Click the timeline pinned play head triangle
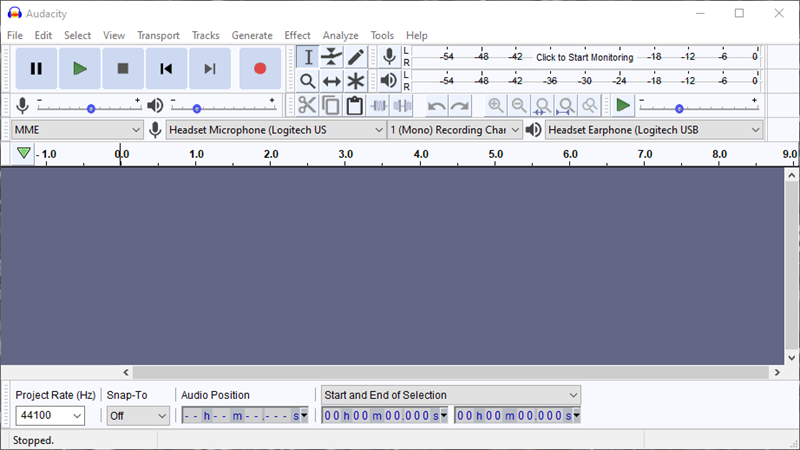Viewport: 800px width, 450px height. point(23,153)
